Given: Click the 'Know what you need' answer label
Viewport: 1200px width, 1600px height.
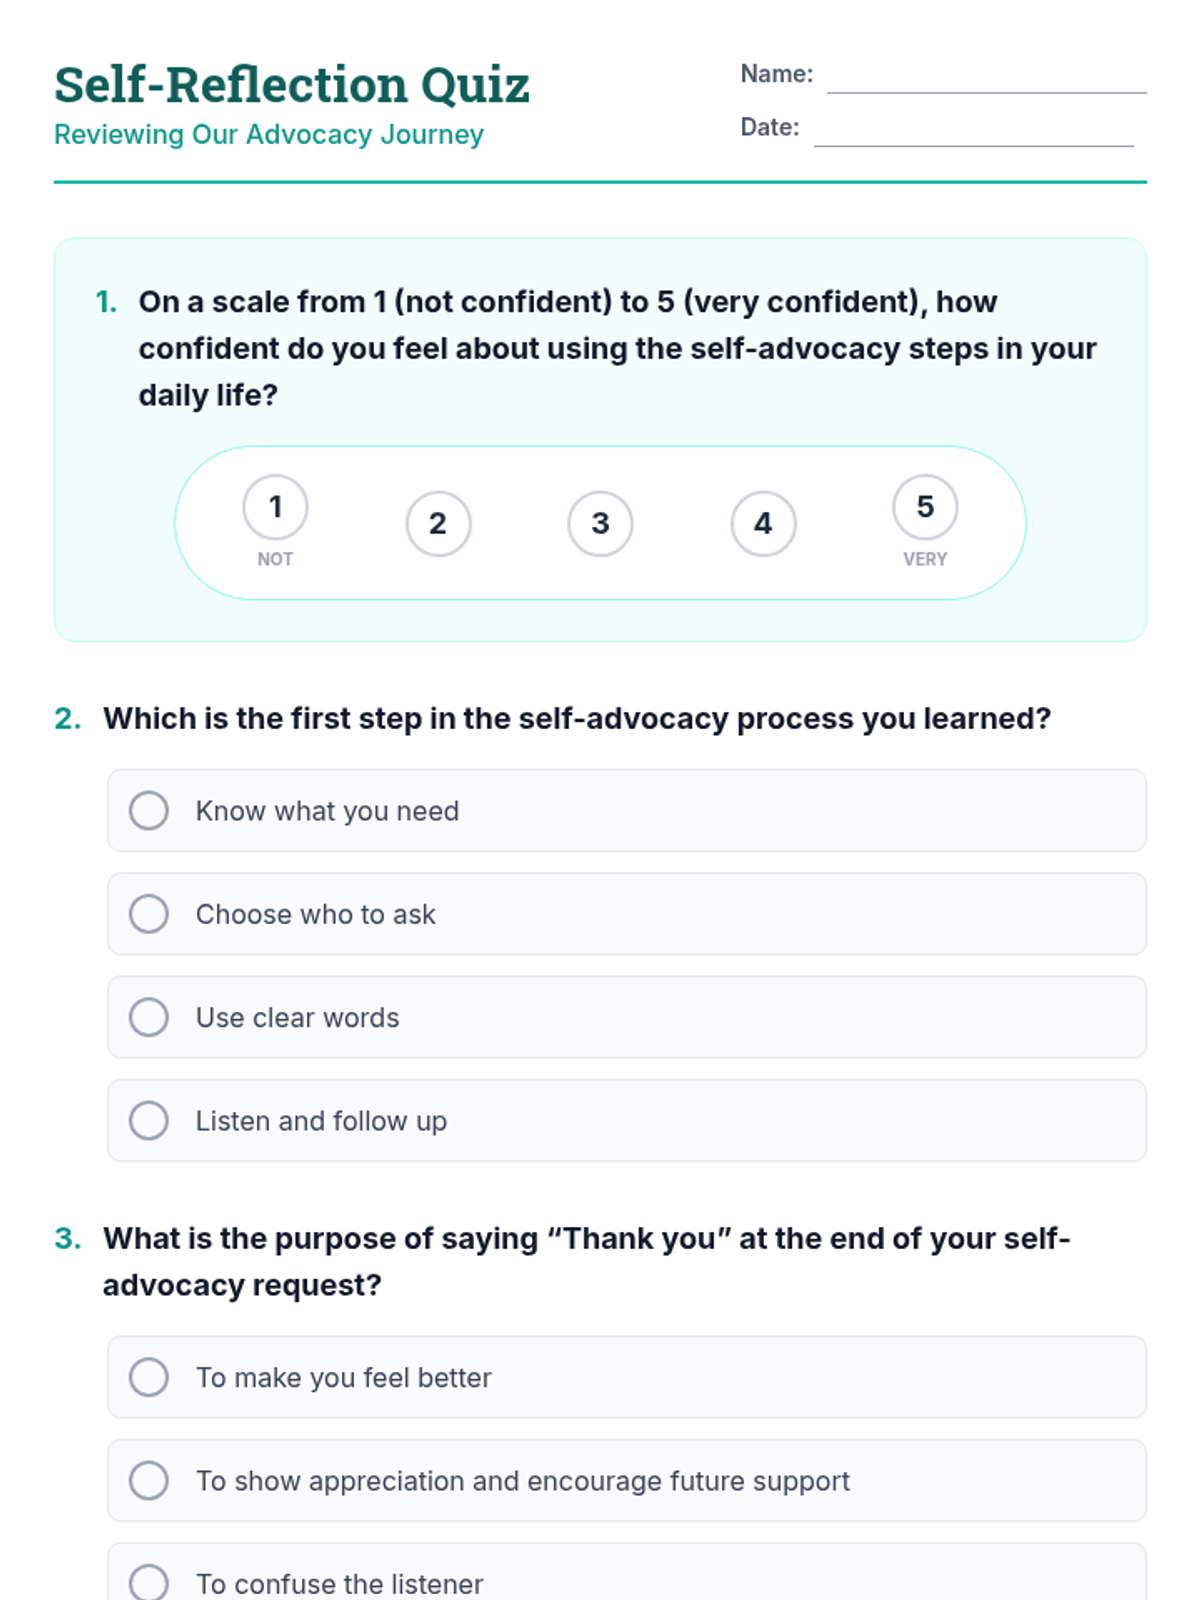Looking at the screenshot, I should [x=327, y=811].
